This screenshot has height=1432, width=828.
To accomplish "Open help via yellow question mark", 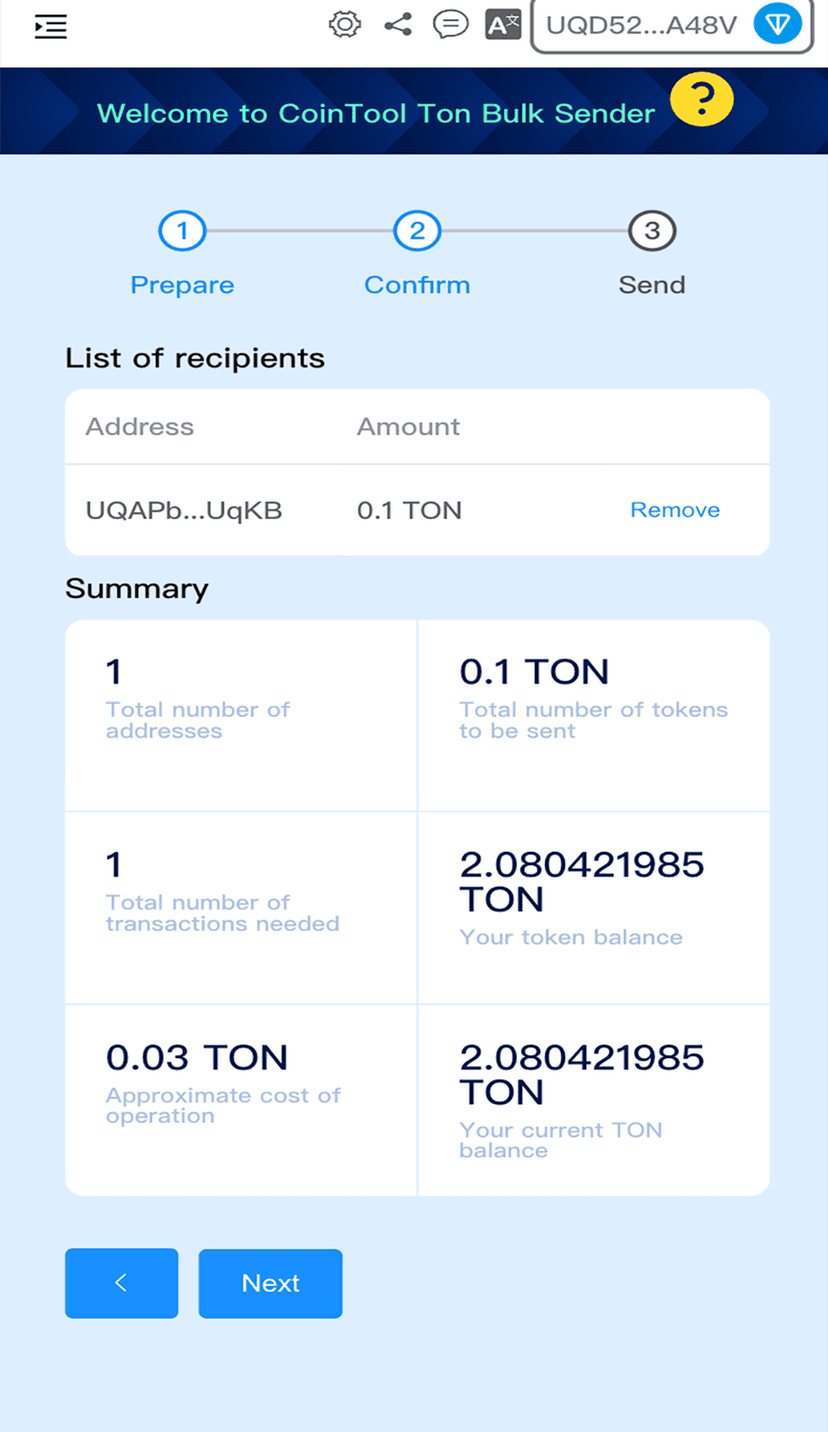I will pyautogui.click(x=702, y=100).
